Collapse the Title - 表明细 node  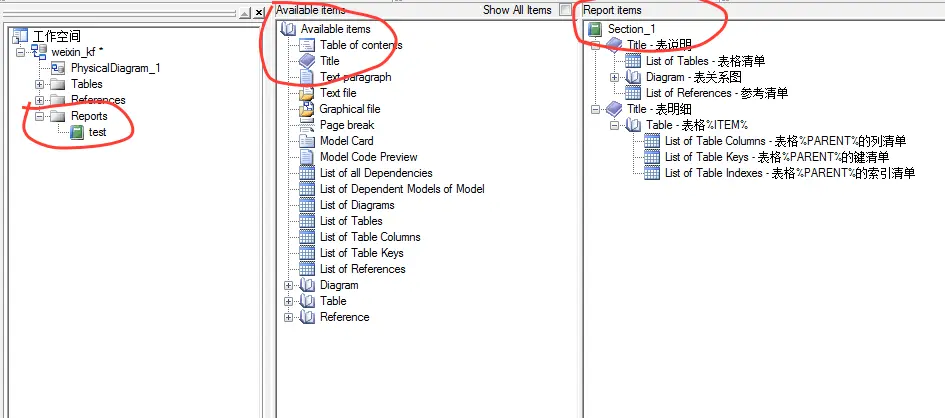coord(595,110)
